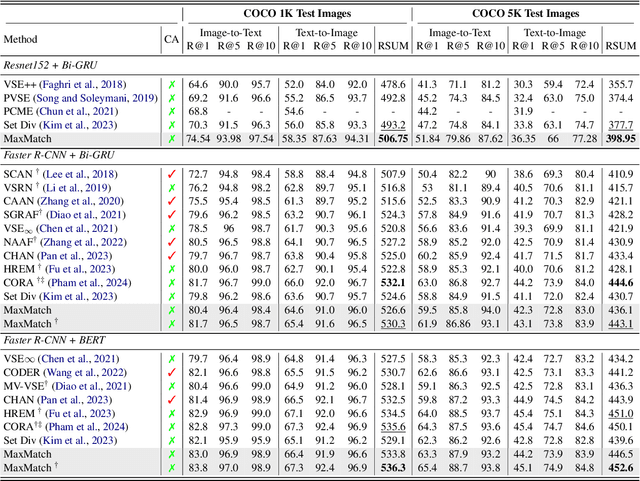The width and height of the screenshot is (640, 481).
Task: Click the red checkmark in the CODER row
Action: [171, 373]
